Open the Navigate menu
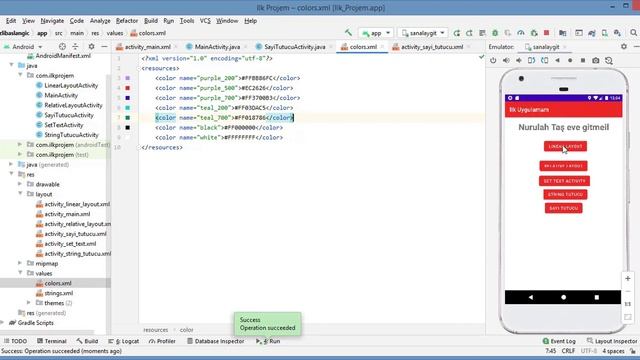The height and width of the screenshot is (360, 640). [x=52, y=20]
